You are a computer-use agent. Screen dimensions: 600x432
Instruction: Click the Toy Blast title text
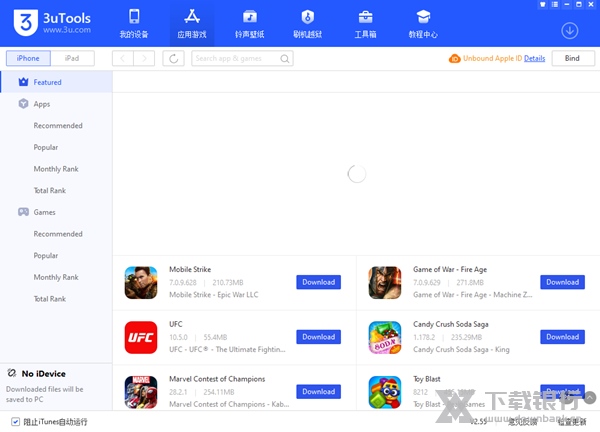pos(427,379)
